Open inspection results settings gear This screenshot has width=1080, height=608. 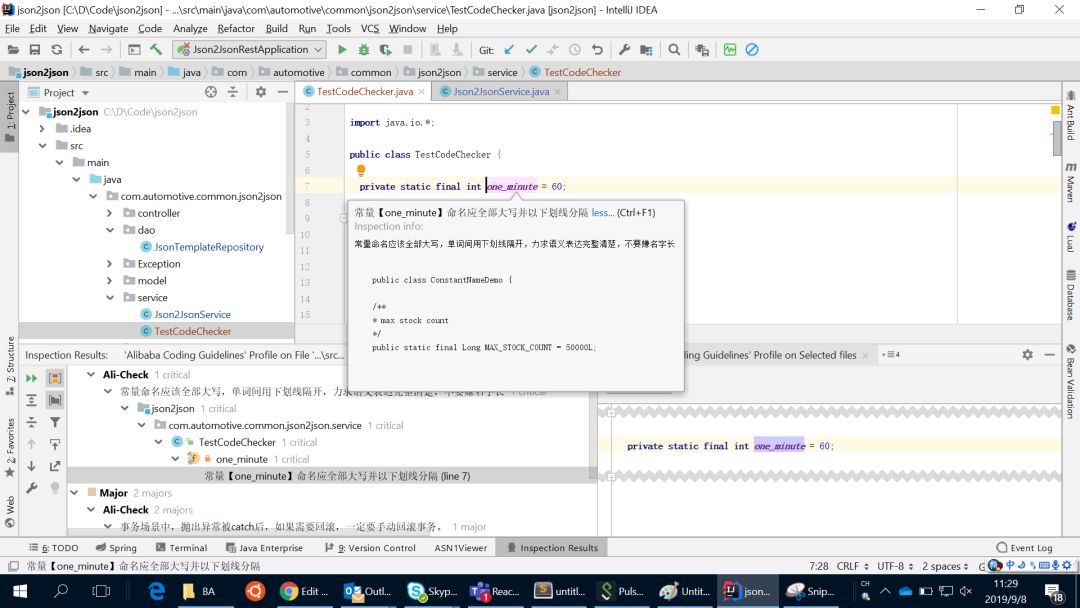[1027, 355]
